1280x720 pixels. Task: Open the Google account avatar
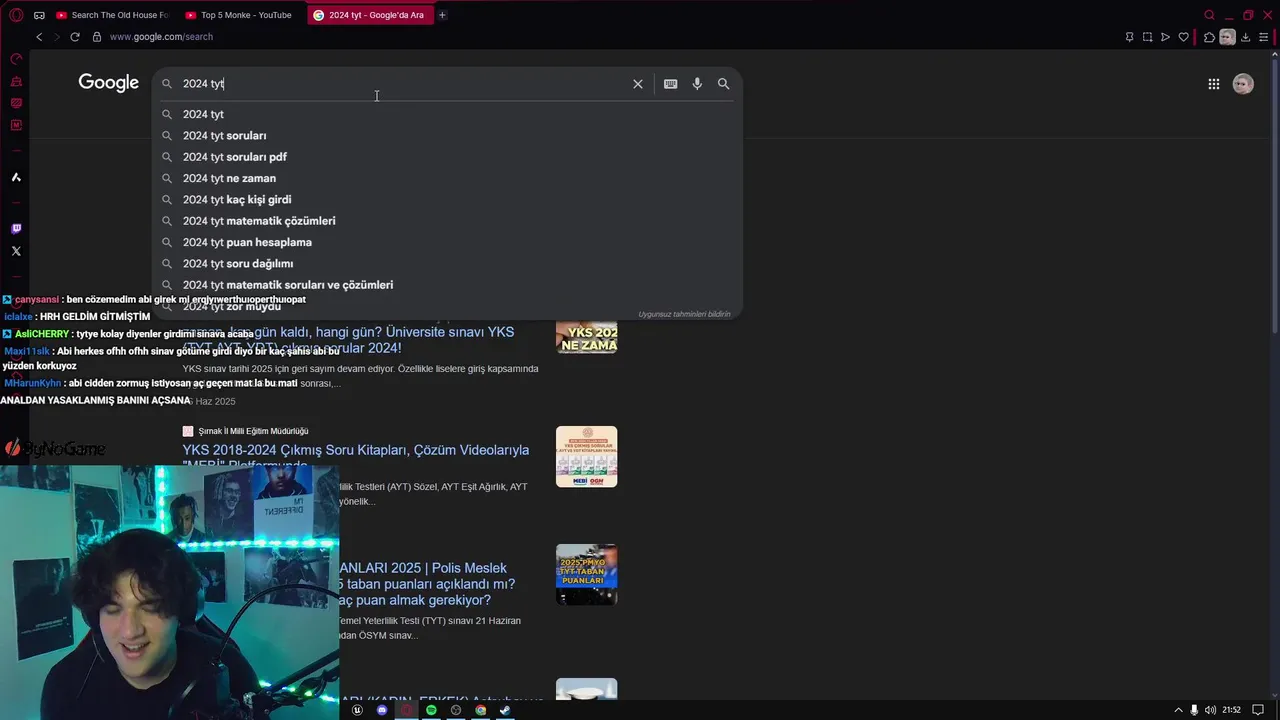click(x=1243, y=84)
